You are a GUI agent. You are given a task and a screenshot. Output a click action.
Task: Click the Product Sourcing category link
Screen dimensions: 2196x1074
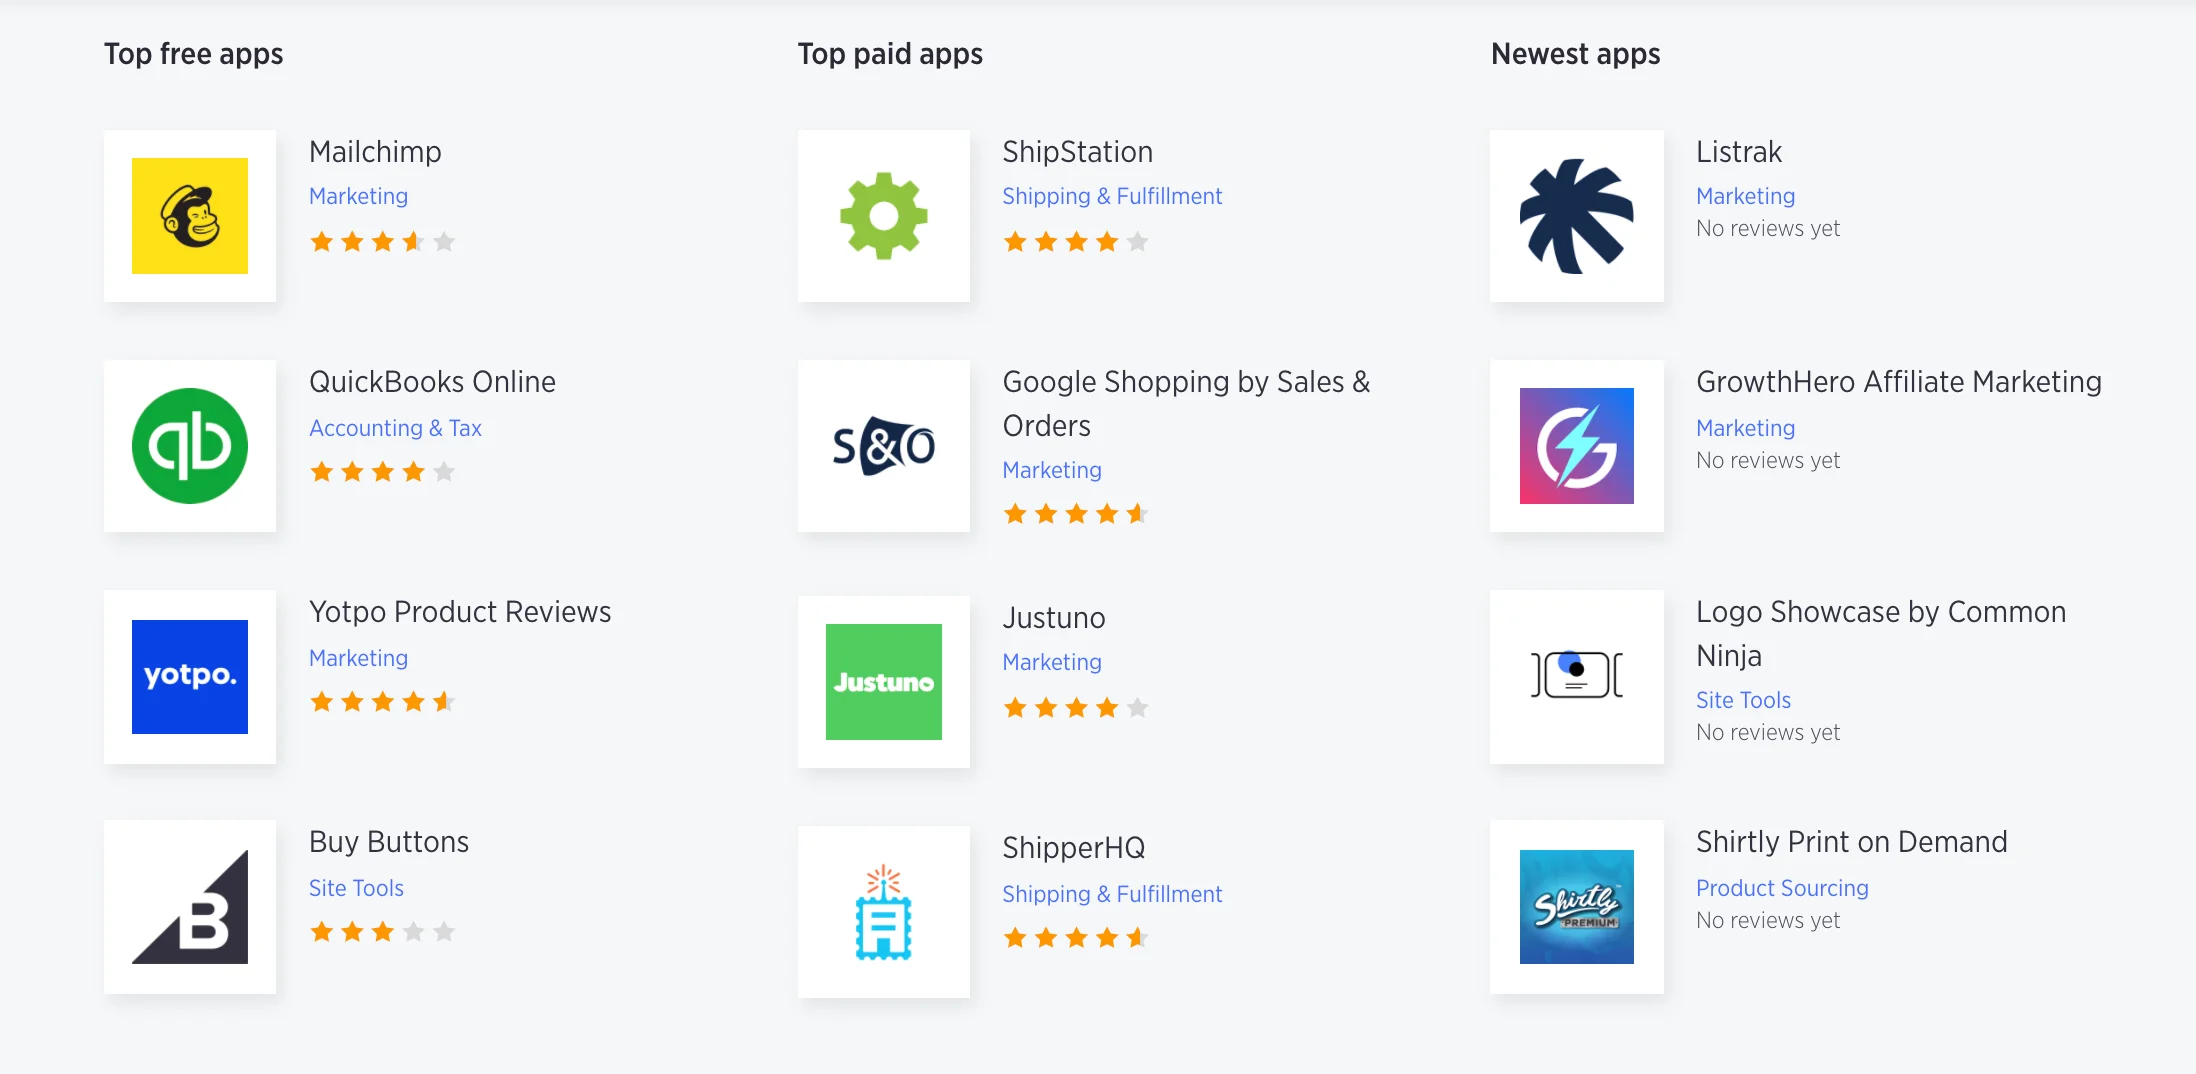[1782, 888]
